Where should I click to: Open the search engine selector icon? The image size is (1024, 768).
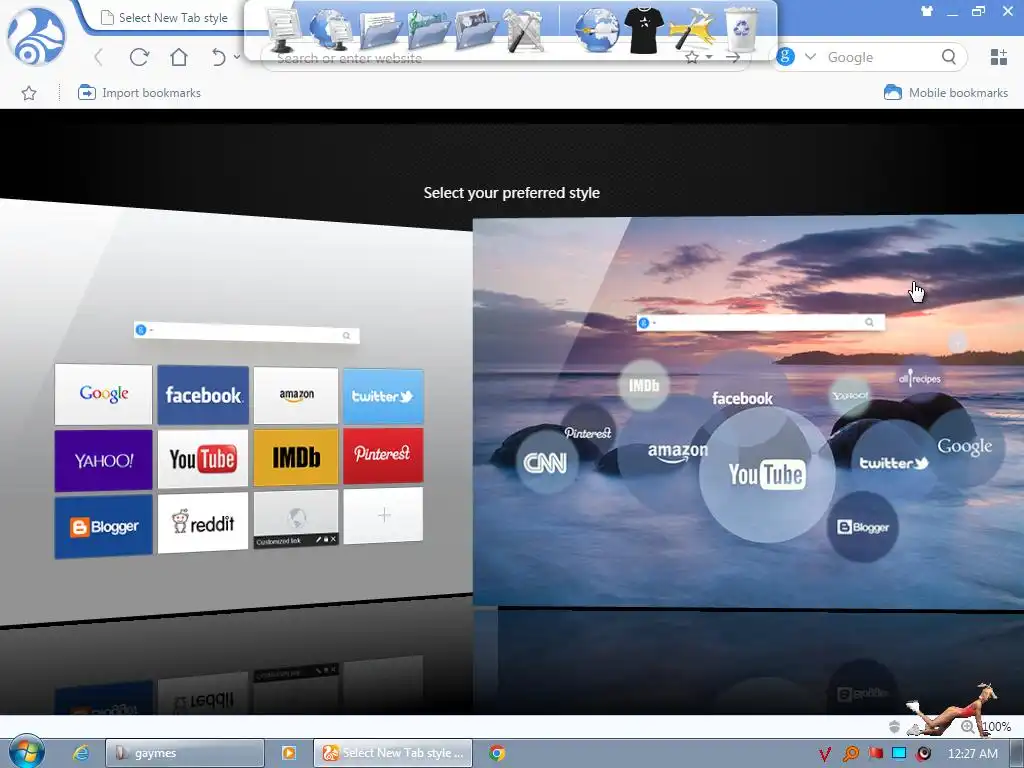(785, 57)
